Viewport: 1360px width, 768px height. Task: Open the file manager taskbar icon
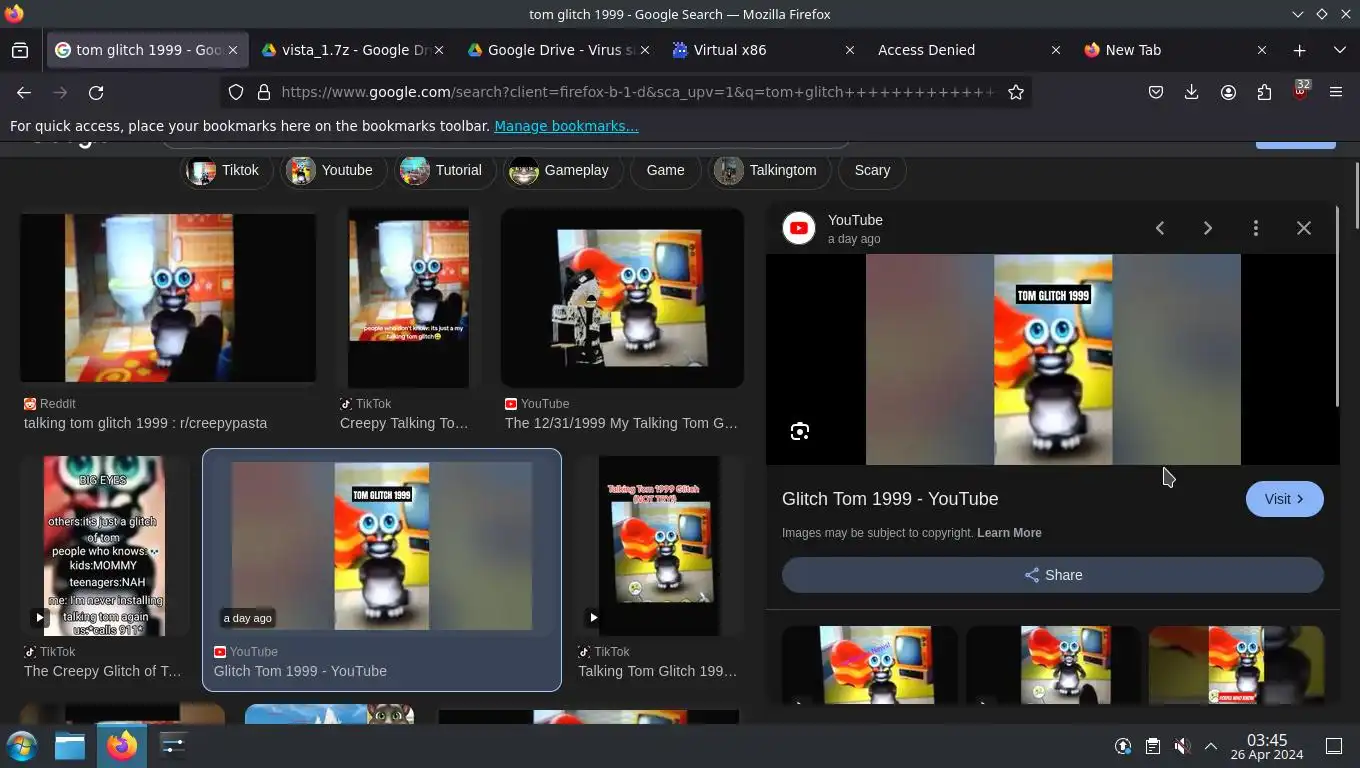click(x=70, y=745)
